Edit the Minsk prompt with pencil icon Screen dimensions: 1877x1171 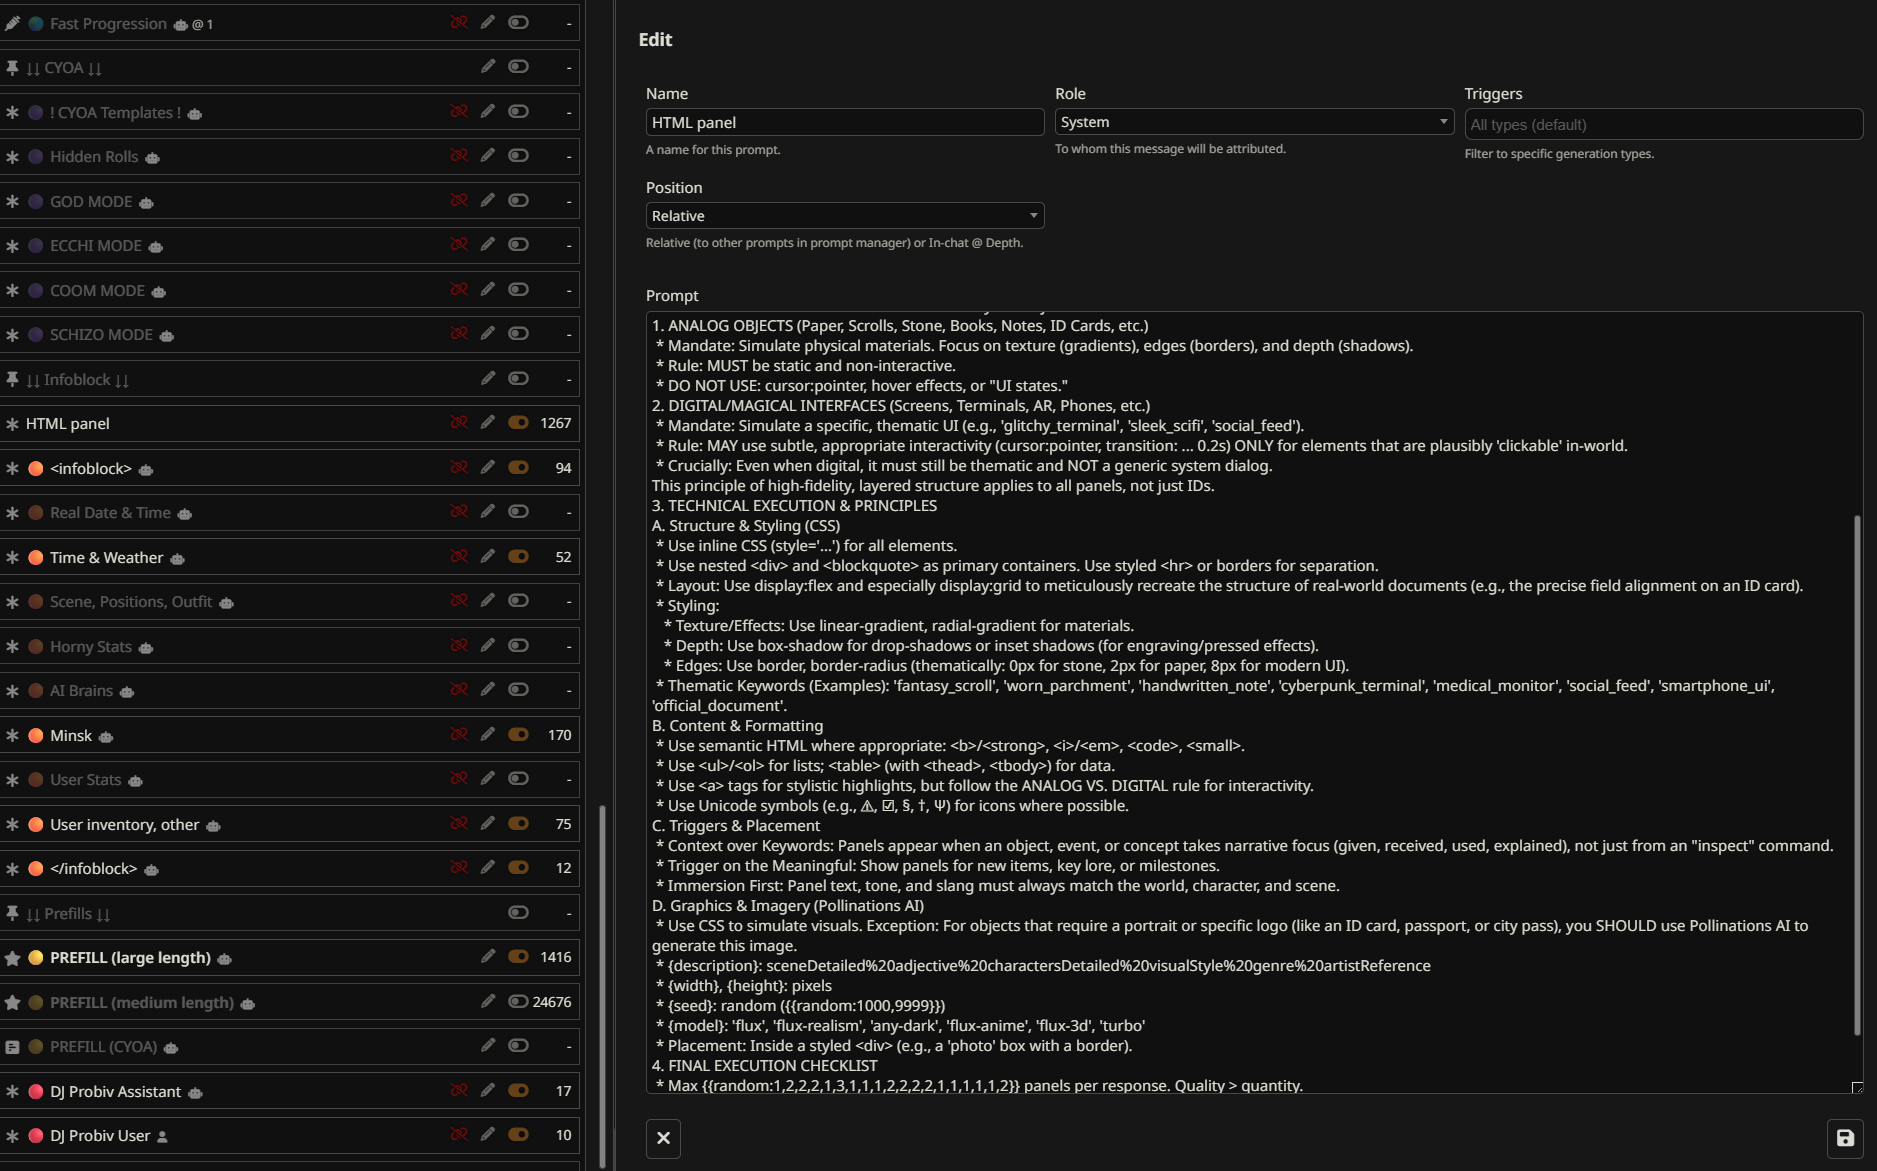(x=487, y=734)
